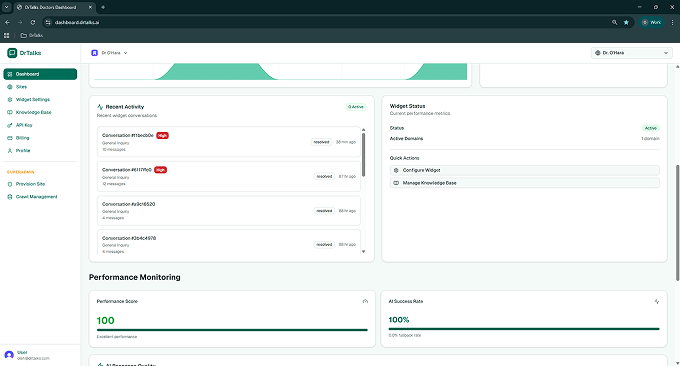Click the purple site icon beside Dr O'Hara
The image size is (680, 366).
pyautogui.click(x=94, y=53)
